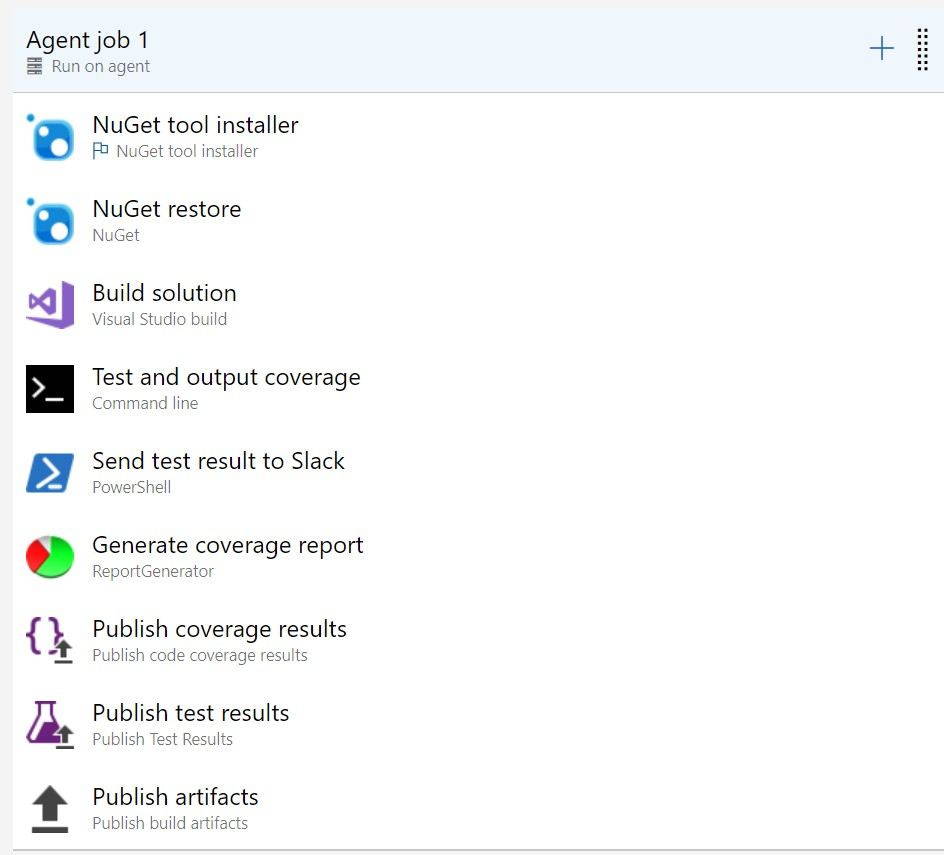944x855 pixels.
Task: Open the Send test result to Slack task
Action: pyautogui.click(x=218, y=462)
